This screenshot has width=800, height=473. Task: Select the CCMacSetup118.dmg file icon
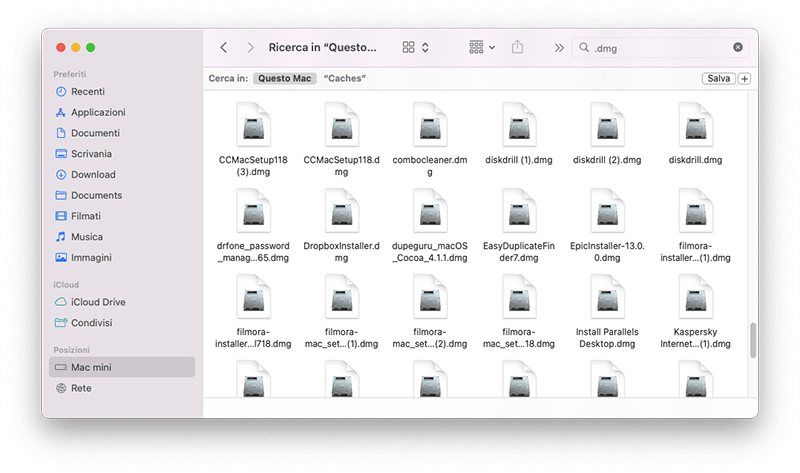341,125
